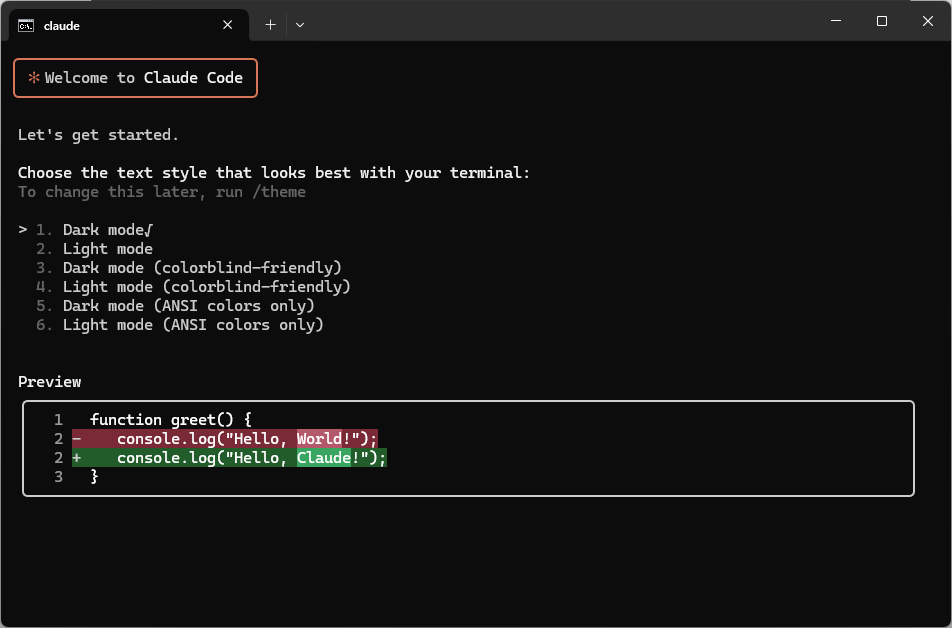952x628 pixels.
Task: Click the terminal icon on the claude tab
Action: point(26,26)
